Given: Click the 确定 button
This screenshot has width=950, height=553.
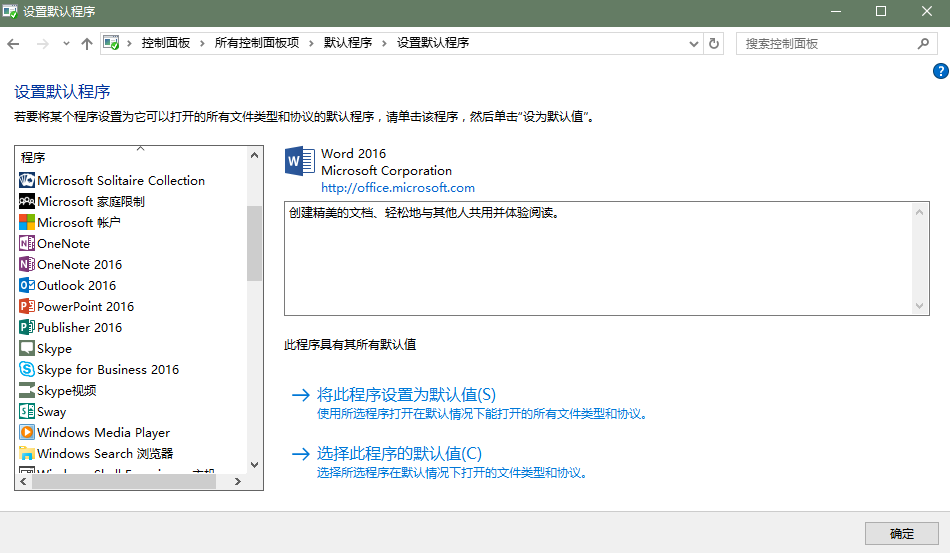Looking at the screenshot, I should click(x=902, y=534).
